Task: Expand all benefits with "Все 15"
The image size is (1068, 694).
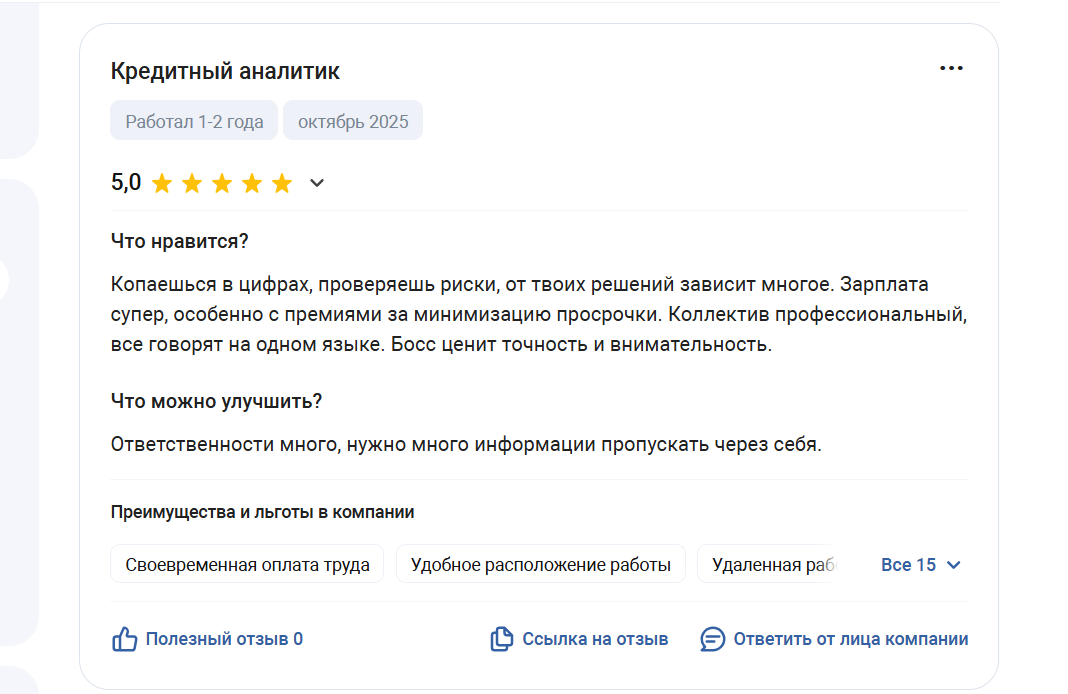Action: click(x=908, y=565)
